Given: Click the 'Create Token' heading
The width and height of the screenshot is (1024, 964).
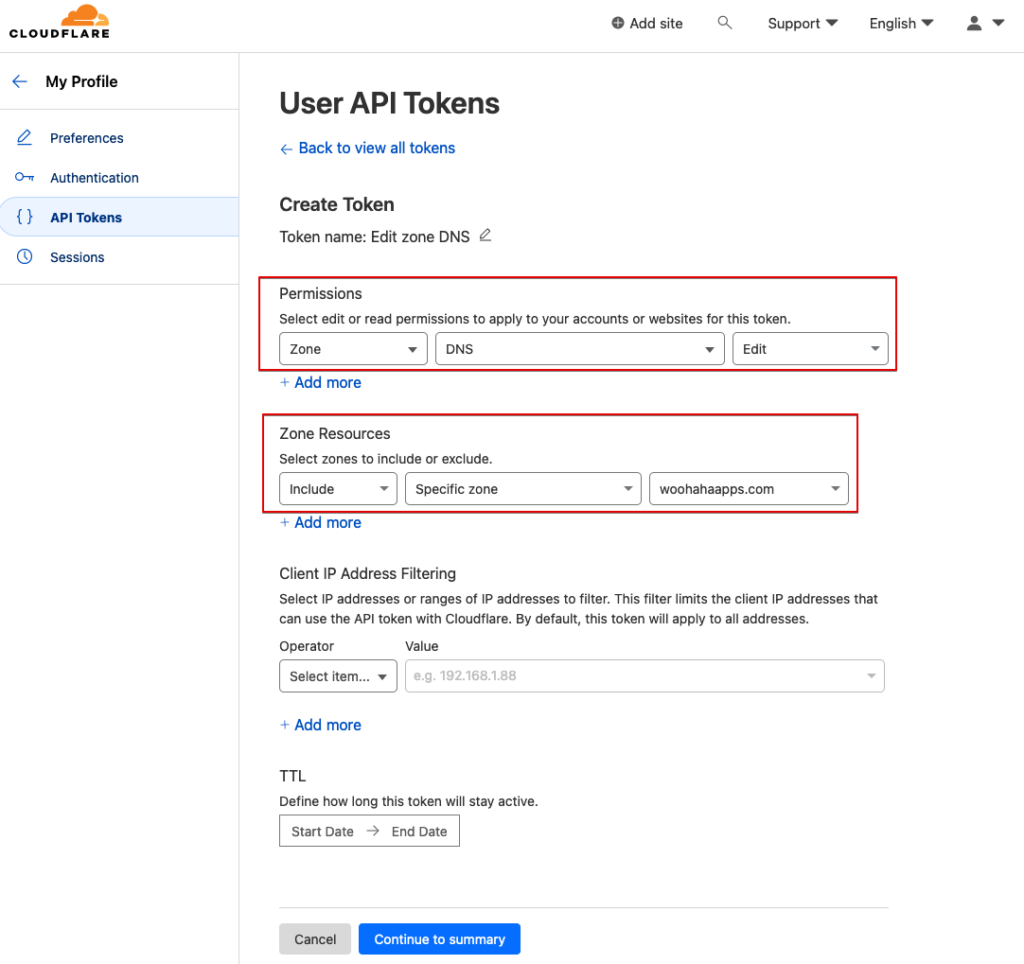Looking at the screenshot, I should coord(337,204).
